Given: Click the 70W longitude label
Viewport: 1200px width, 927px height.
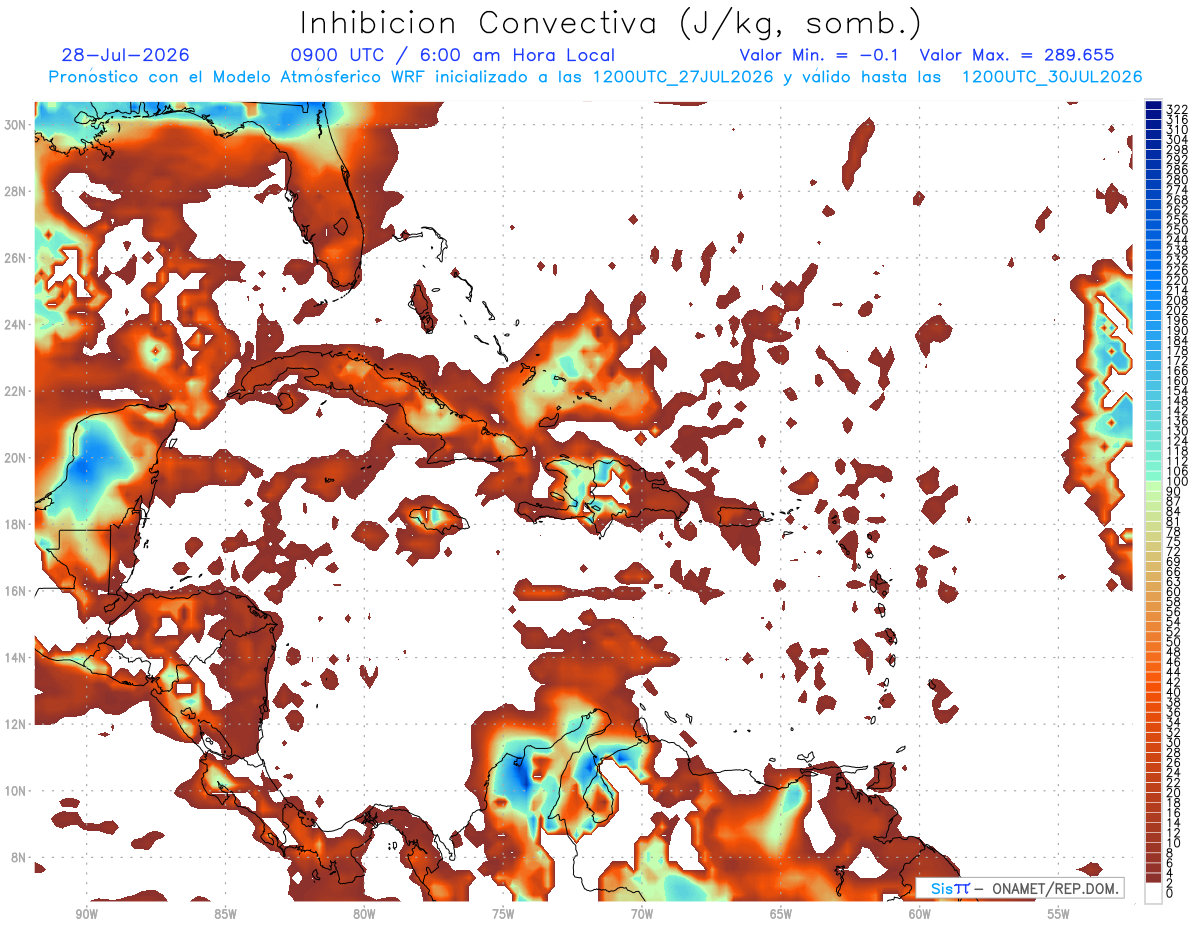Looking at the screenshot, I should coord(642,914).
